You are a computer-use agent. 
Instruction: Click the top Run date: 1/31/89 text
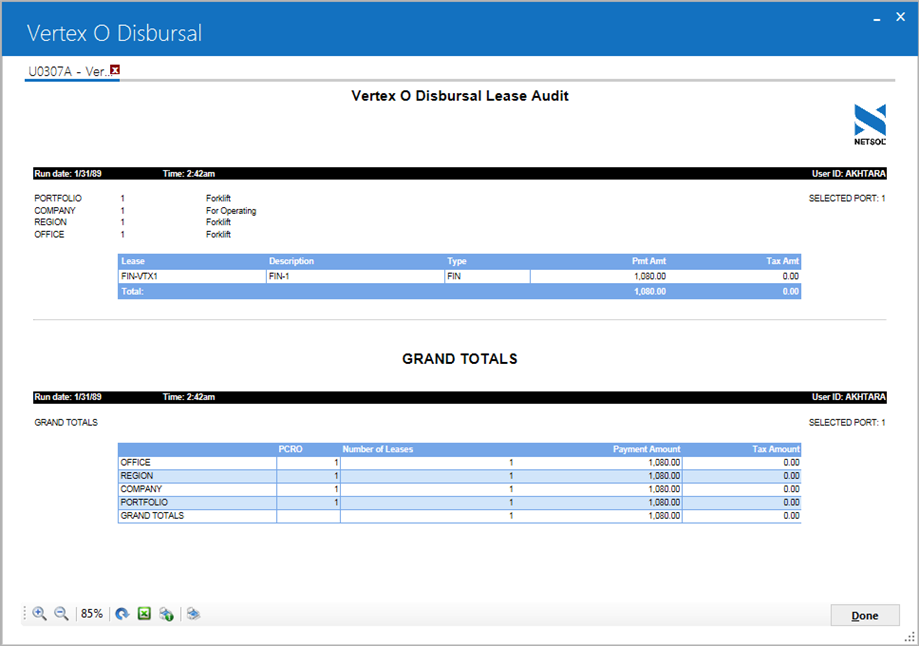click(x=68, y=174)
